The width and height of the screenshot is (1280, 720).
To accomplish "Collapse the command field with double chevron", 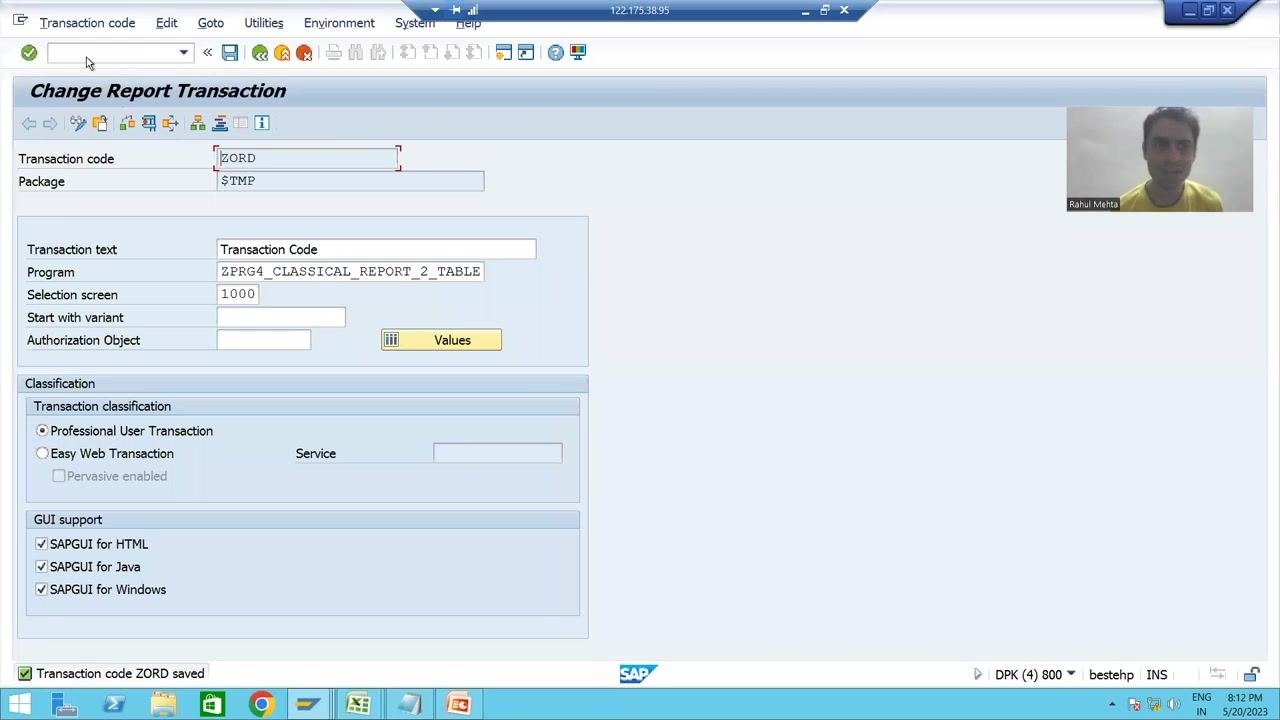I will (207, 52).
